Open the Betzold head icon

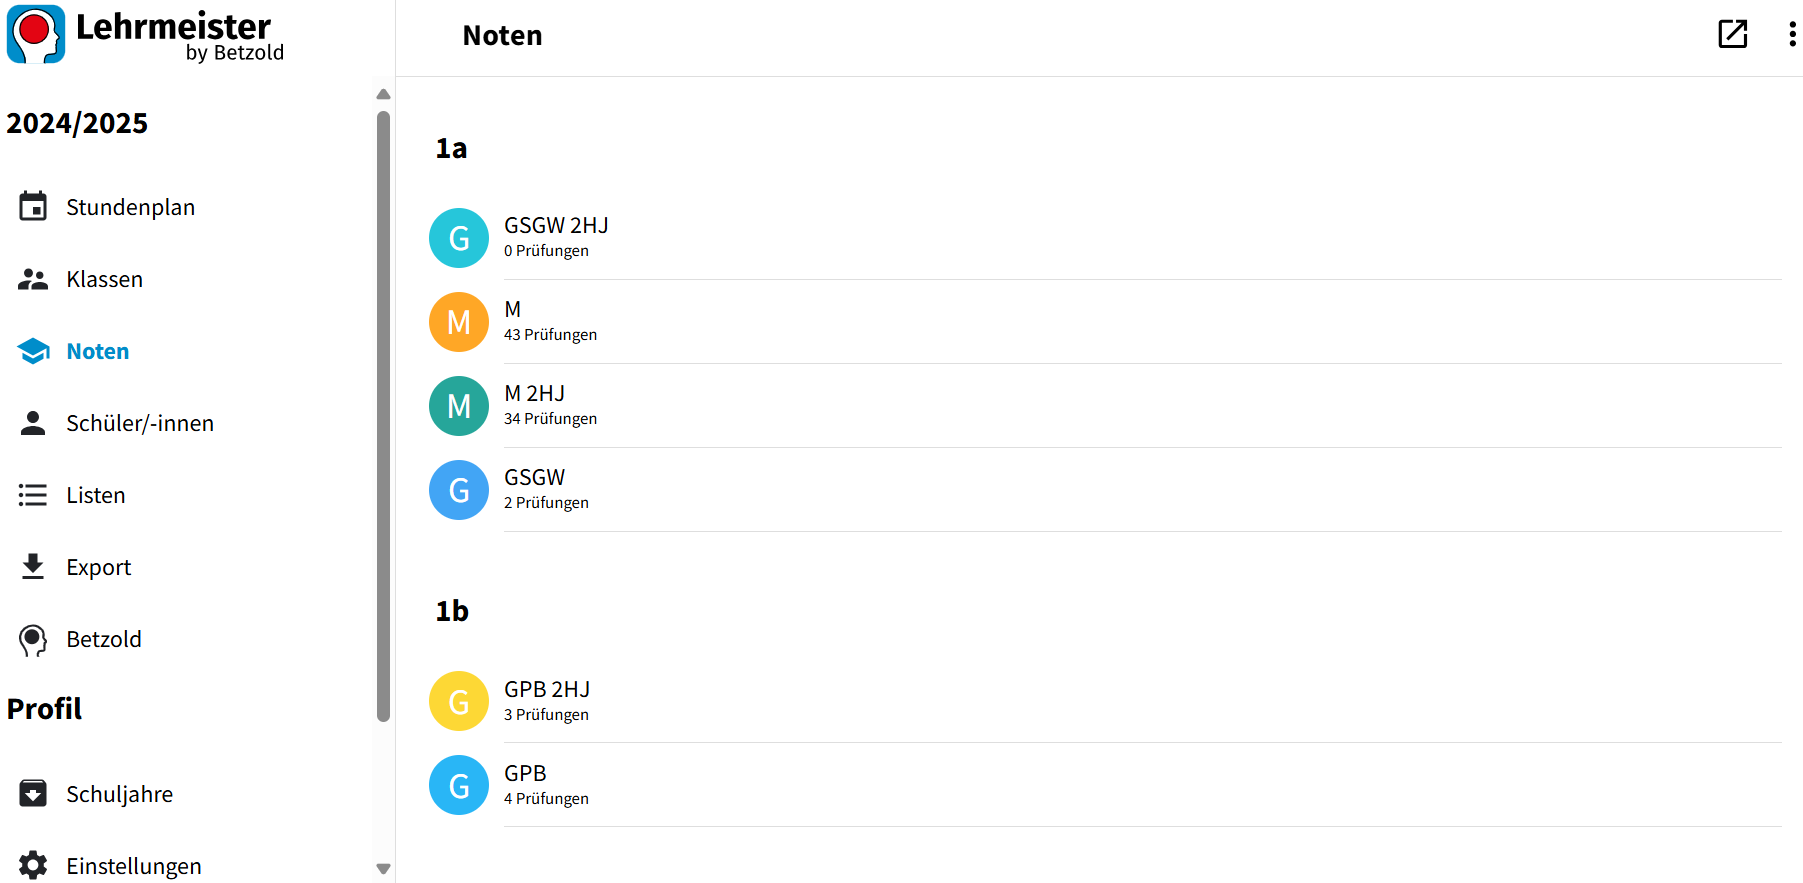click(33, 640)
